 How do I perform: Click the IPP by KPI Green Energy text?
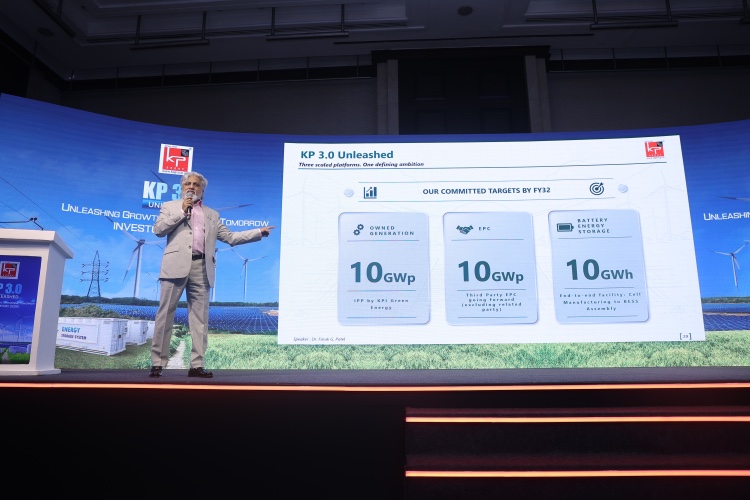(381, 304)
